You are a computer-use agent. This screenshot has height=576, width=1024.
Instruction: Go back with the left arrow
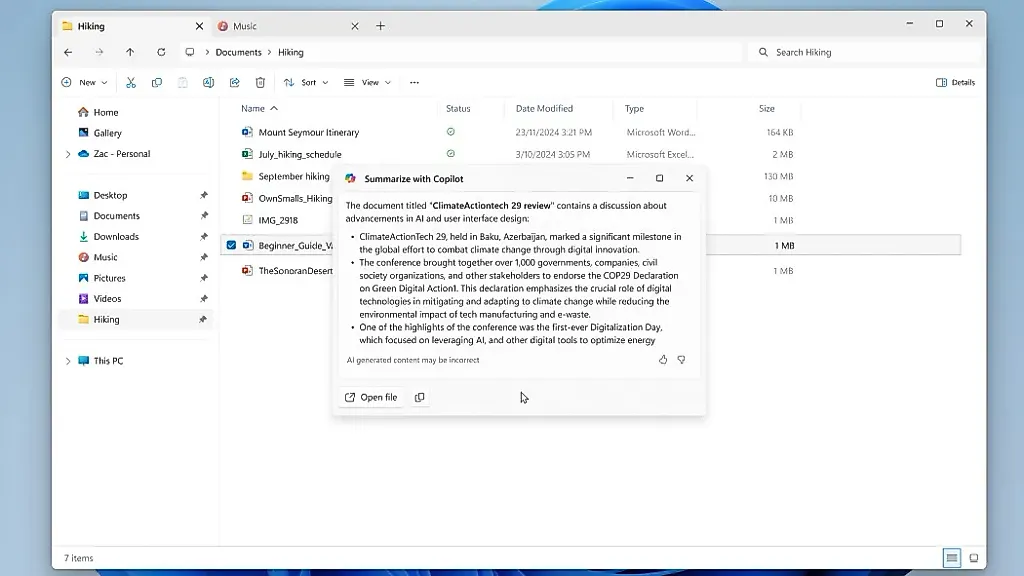(68, 52)
